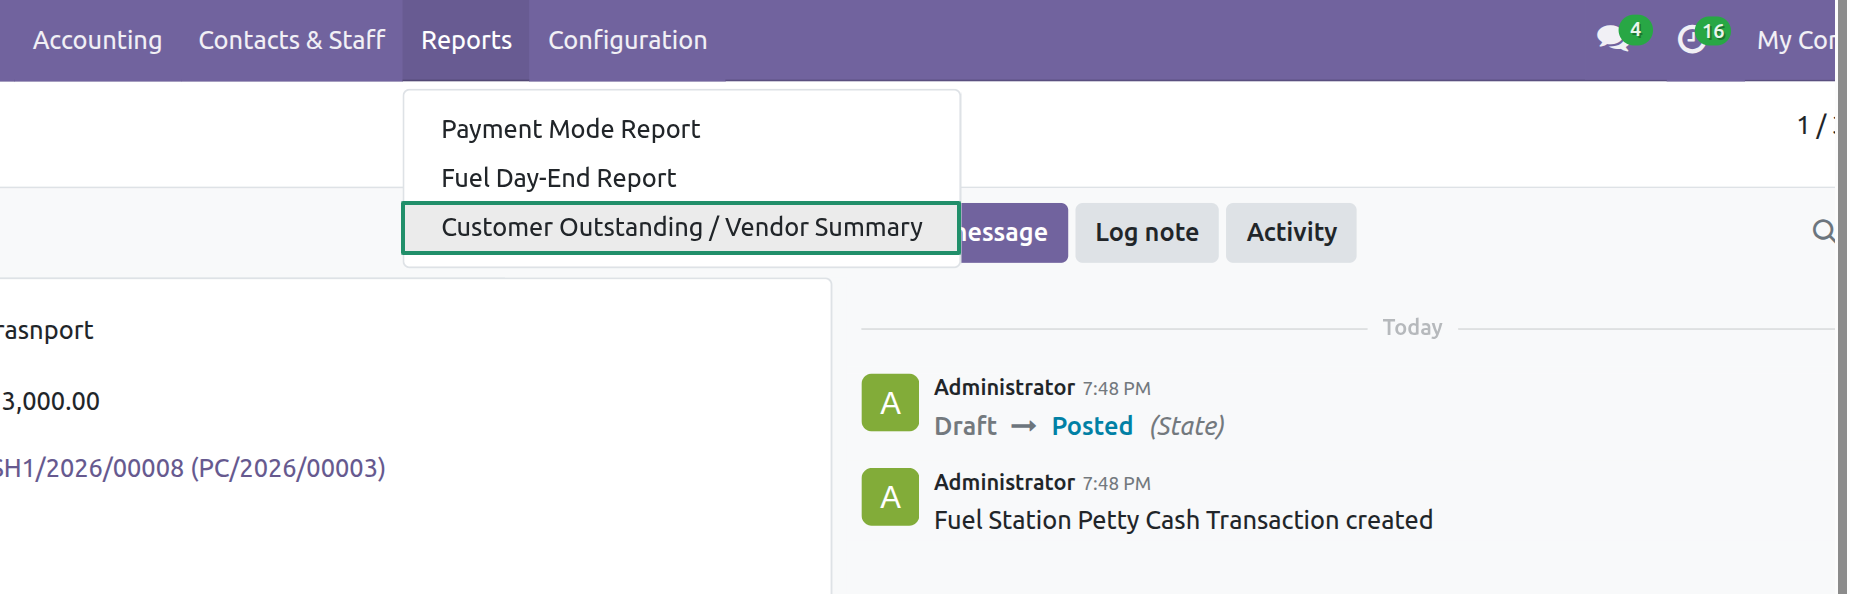Screen dimensions: 1850x594
Task: Click the Activity button
Action: (x=1291, y=233)
